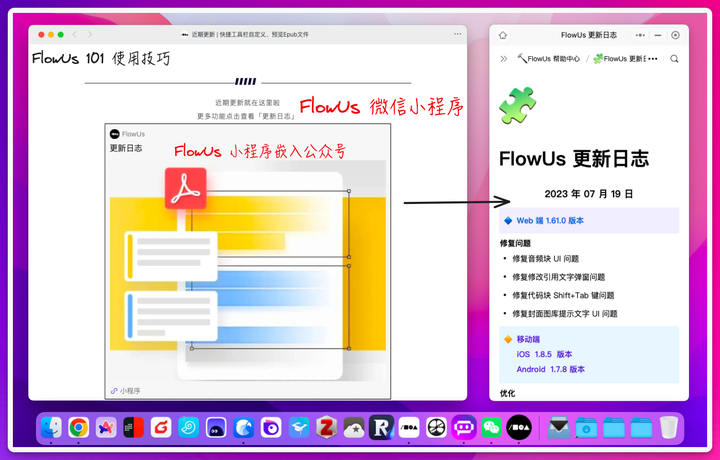
Task: Open the iOS 1.8.5 版本 link
Action: click(x=544, y=354)
